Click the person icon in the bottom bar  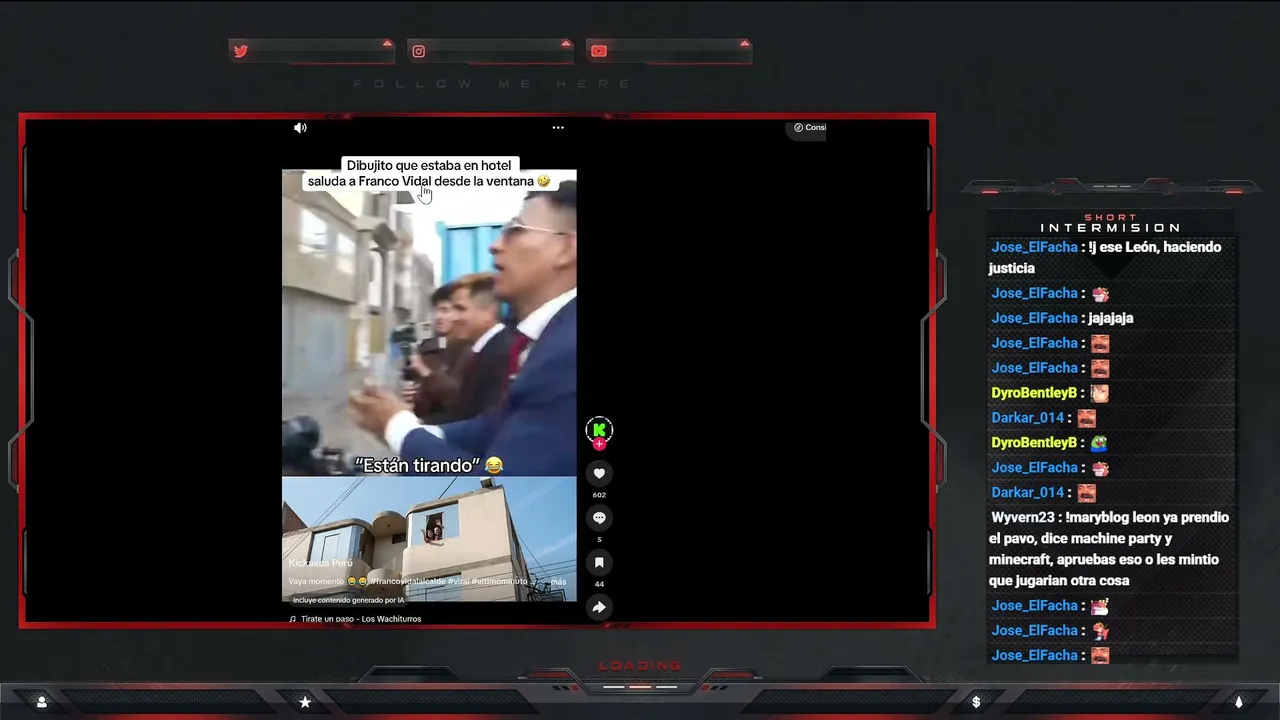coord(41,702)
